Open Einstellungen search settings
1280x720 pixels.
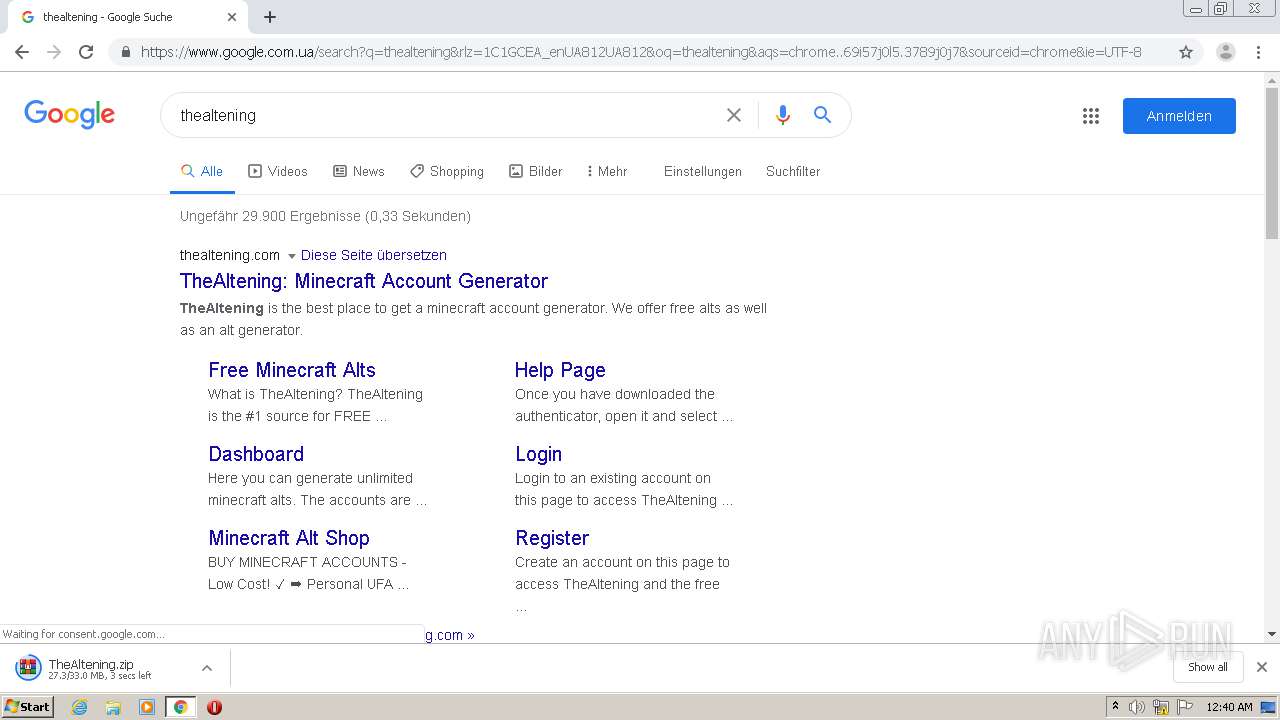point(703,171)
